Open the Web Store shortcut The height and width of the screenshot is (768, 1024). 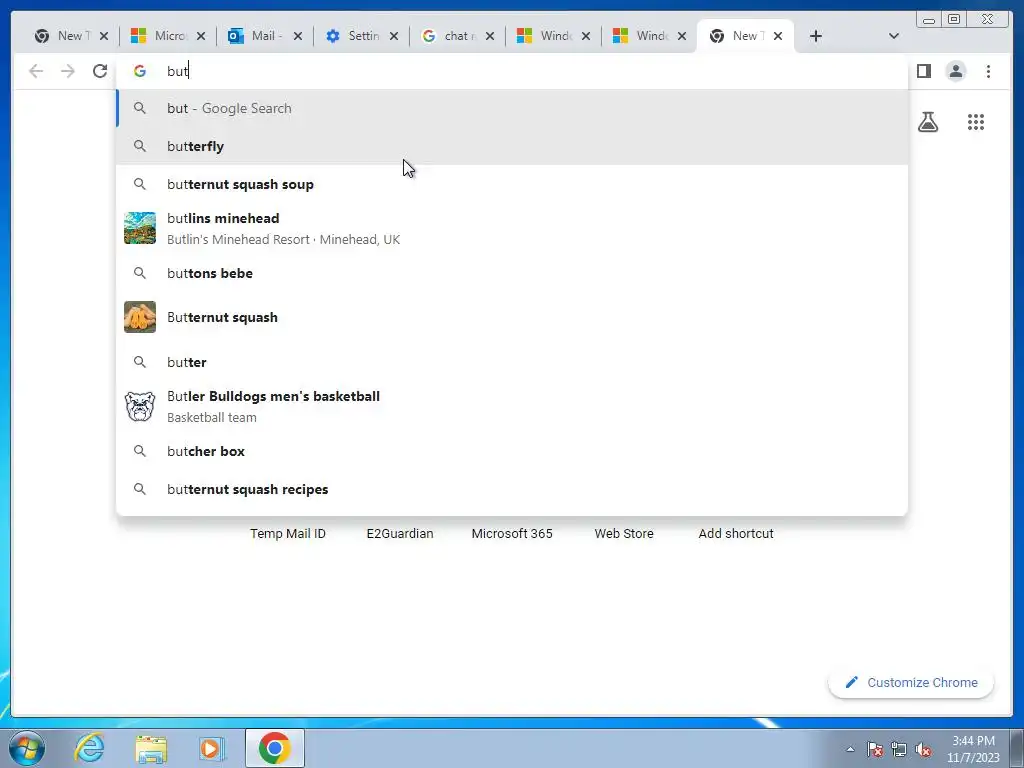[624, 534]
